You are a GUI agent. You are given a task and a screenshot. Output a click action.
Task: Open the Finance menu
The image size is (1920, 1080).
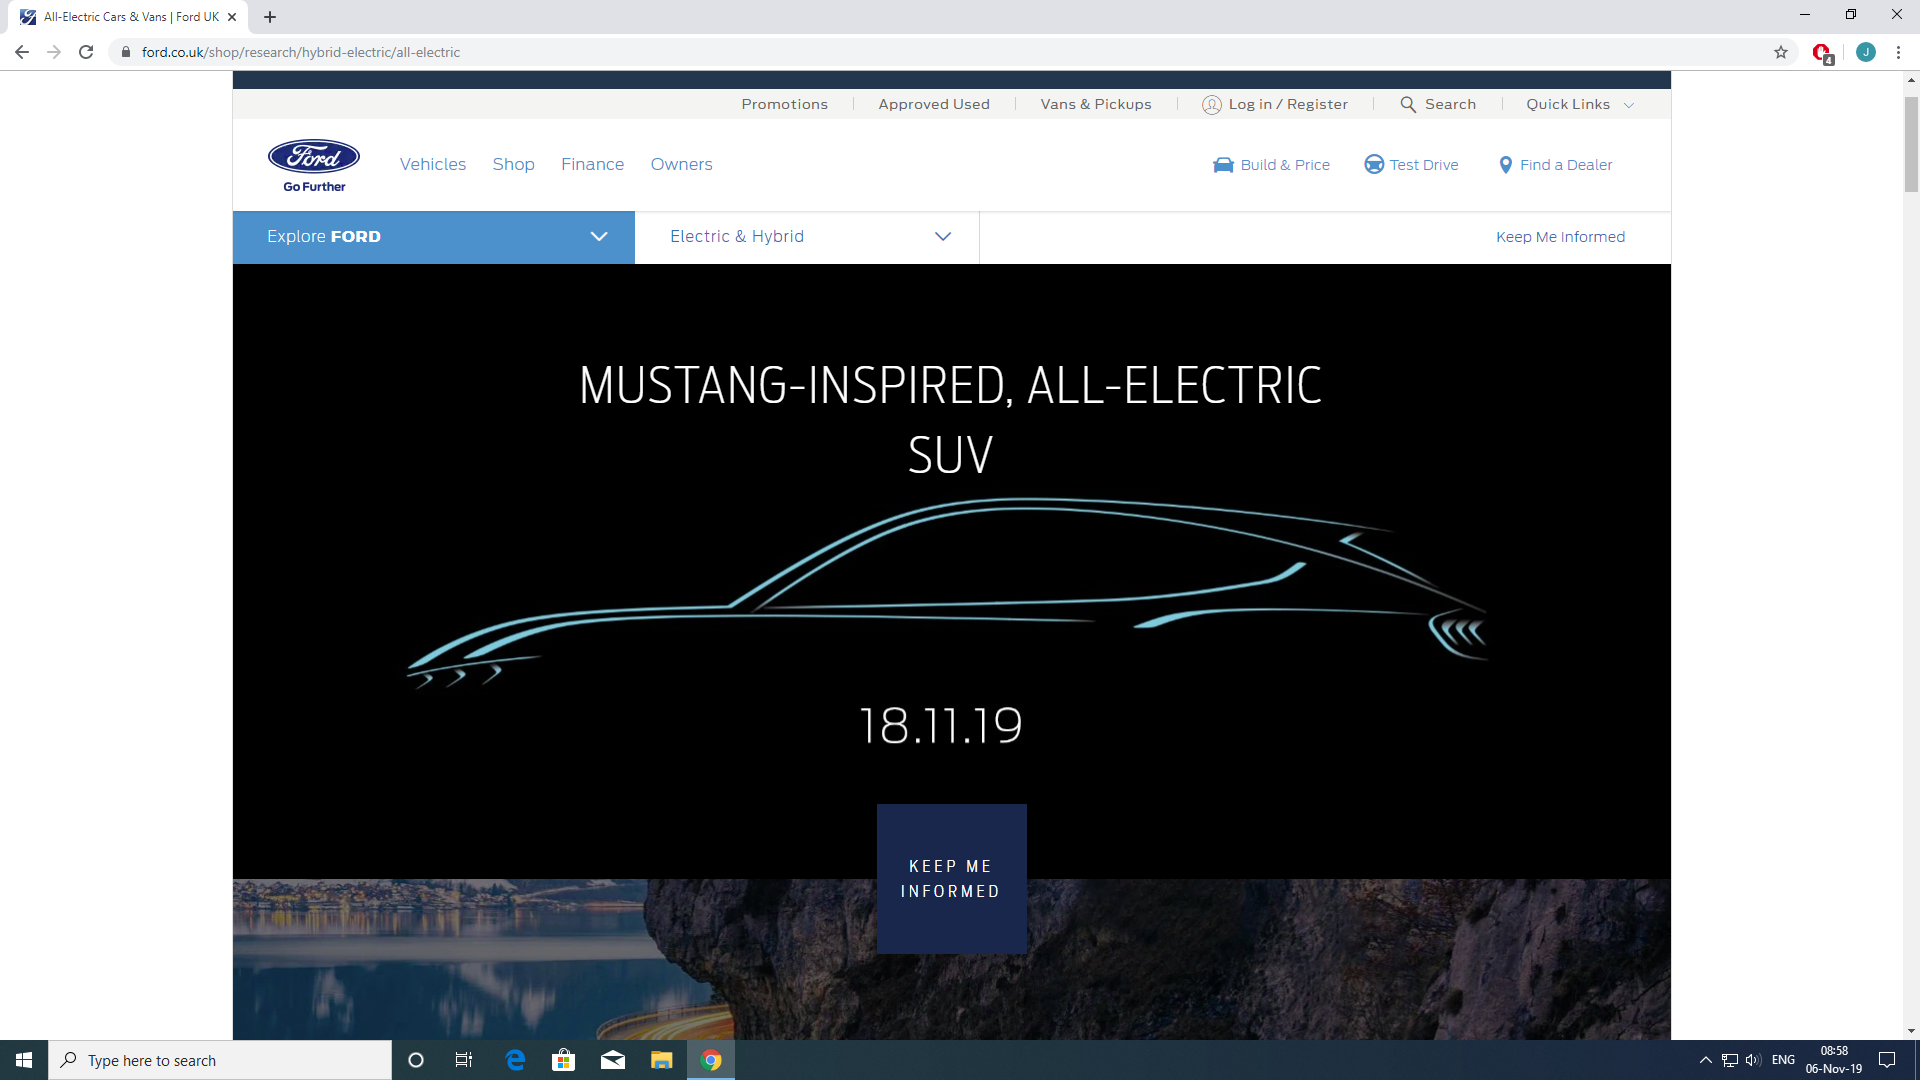(x=592, y=164)
